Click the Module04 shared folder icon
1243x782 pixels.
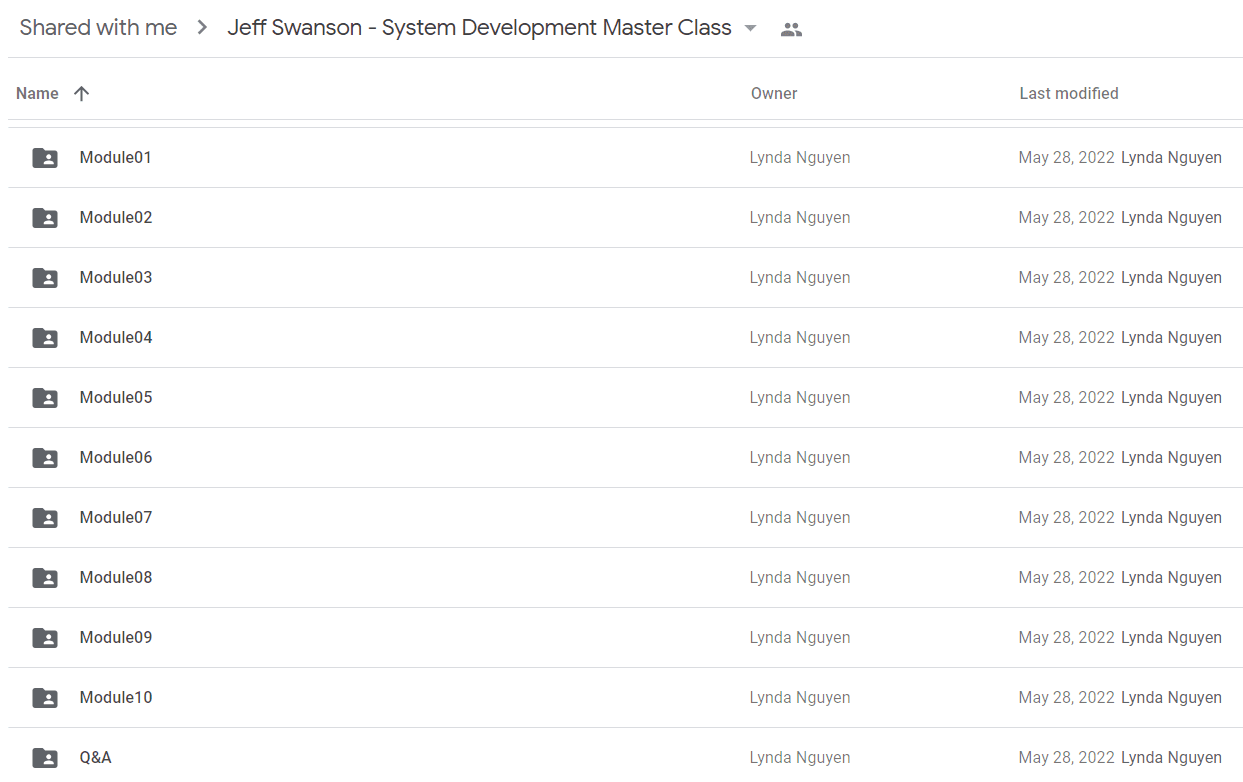pos(45,338)
